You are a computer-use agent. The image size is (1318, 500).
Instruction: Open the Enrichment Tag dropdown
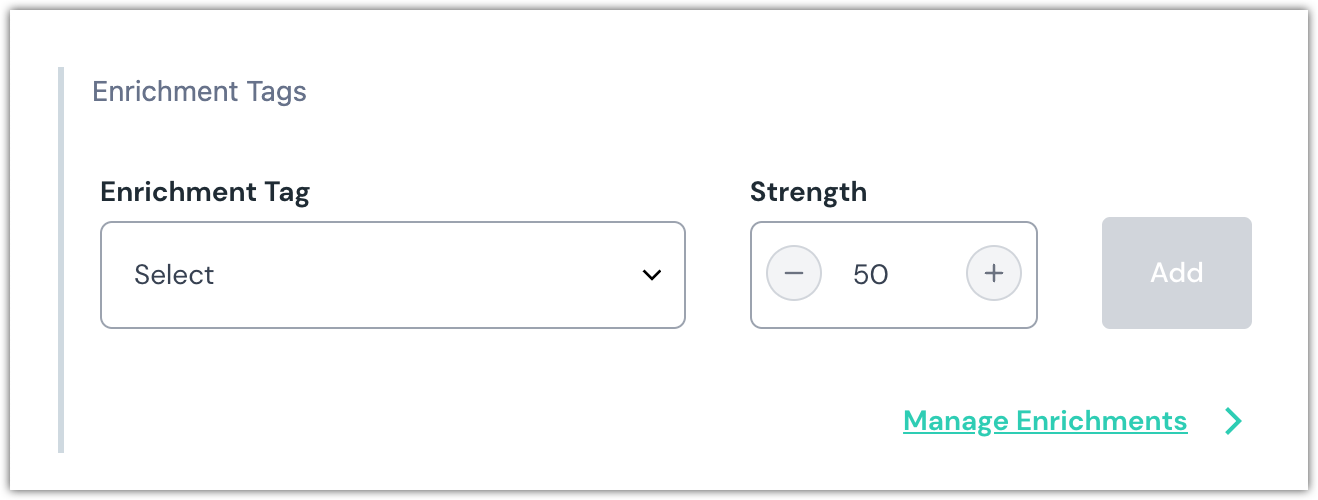[x=393, y=275]
